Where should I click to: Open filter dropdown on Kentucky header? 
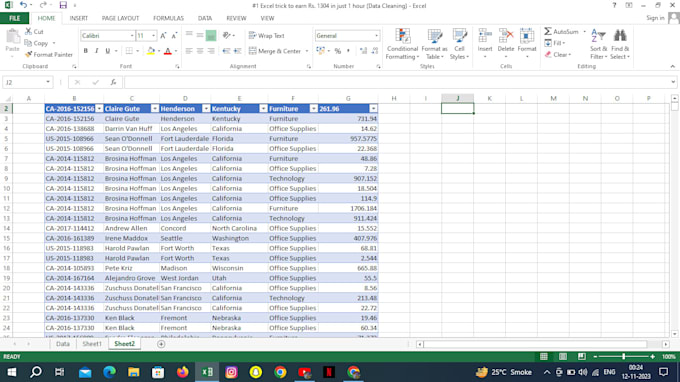(263, 108)
